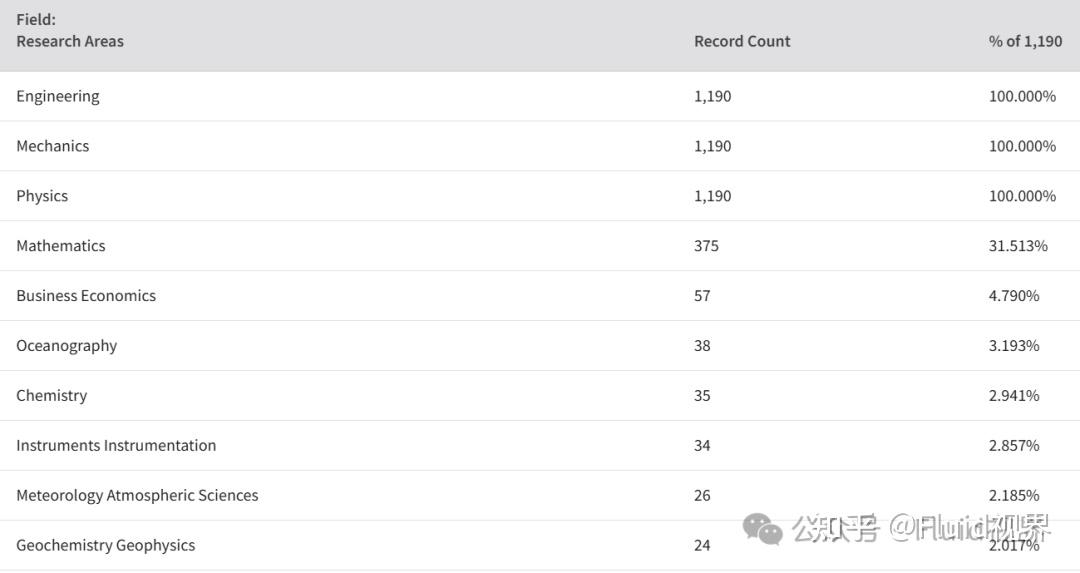
Task: Click the record count 26 cell
Action: pyautogui.click(x=702, y=496)
